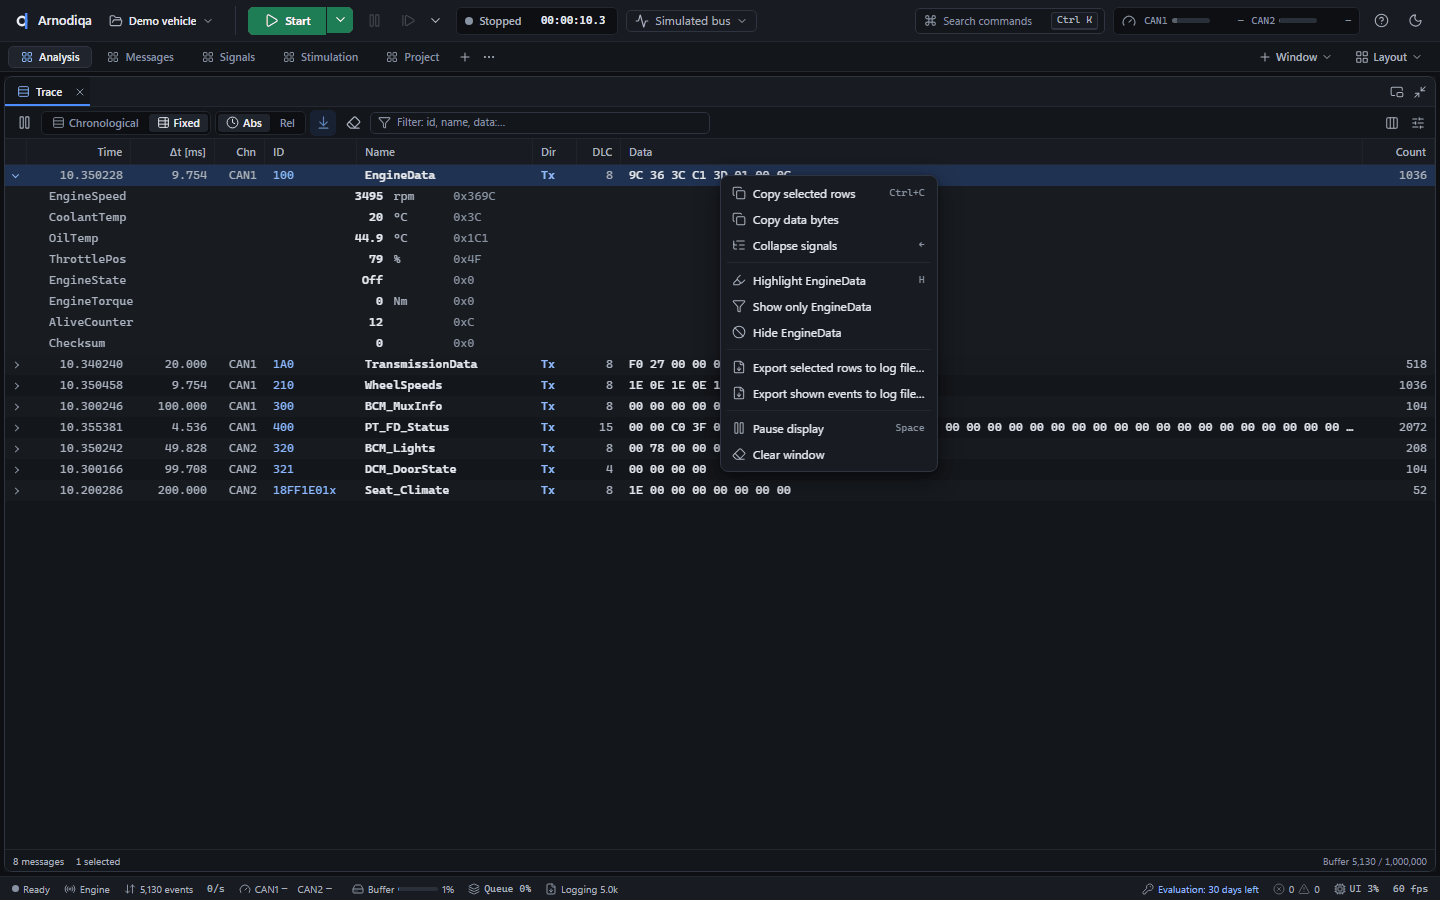Screen dimensions: 1440x900
Task: Open trace settings sliders icon
Action: [x=1418, y=123]
